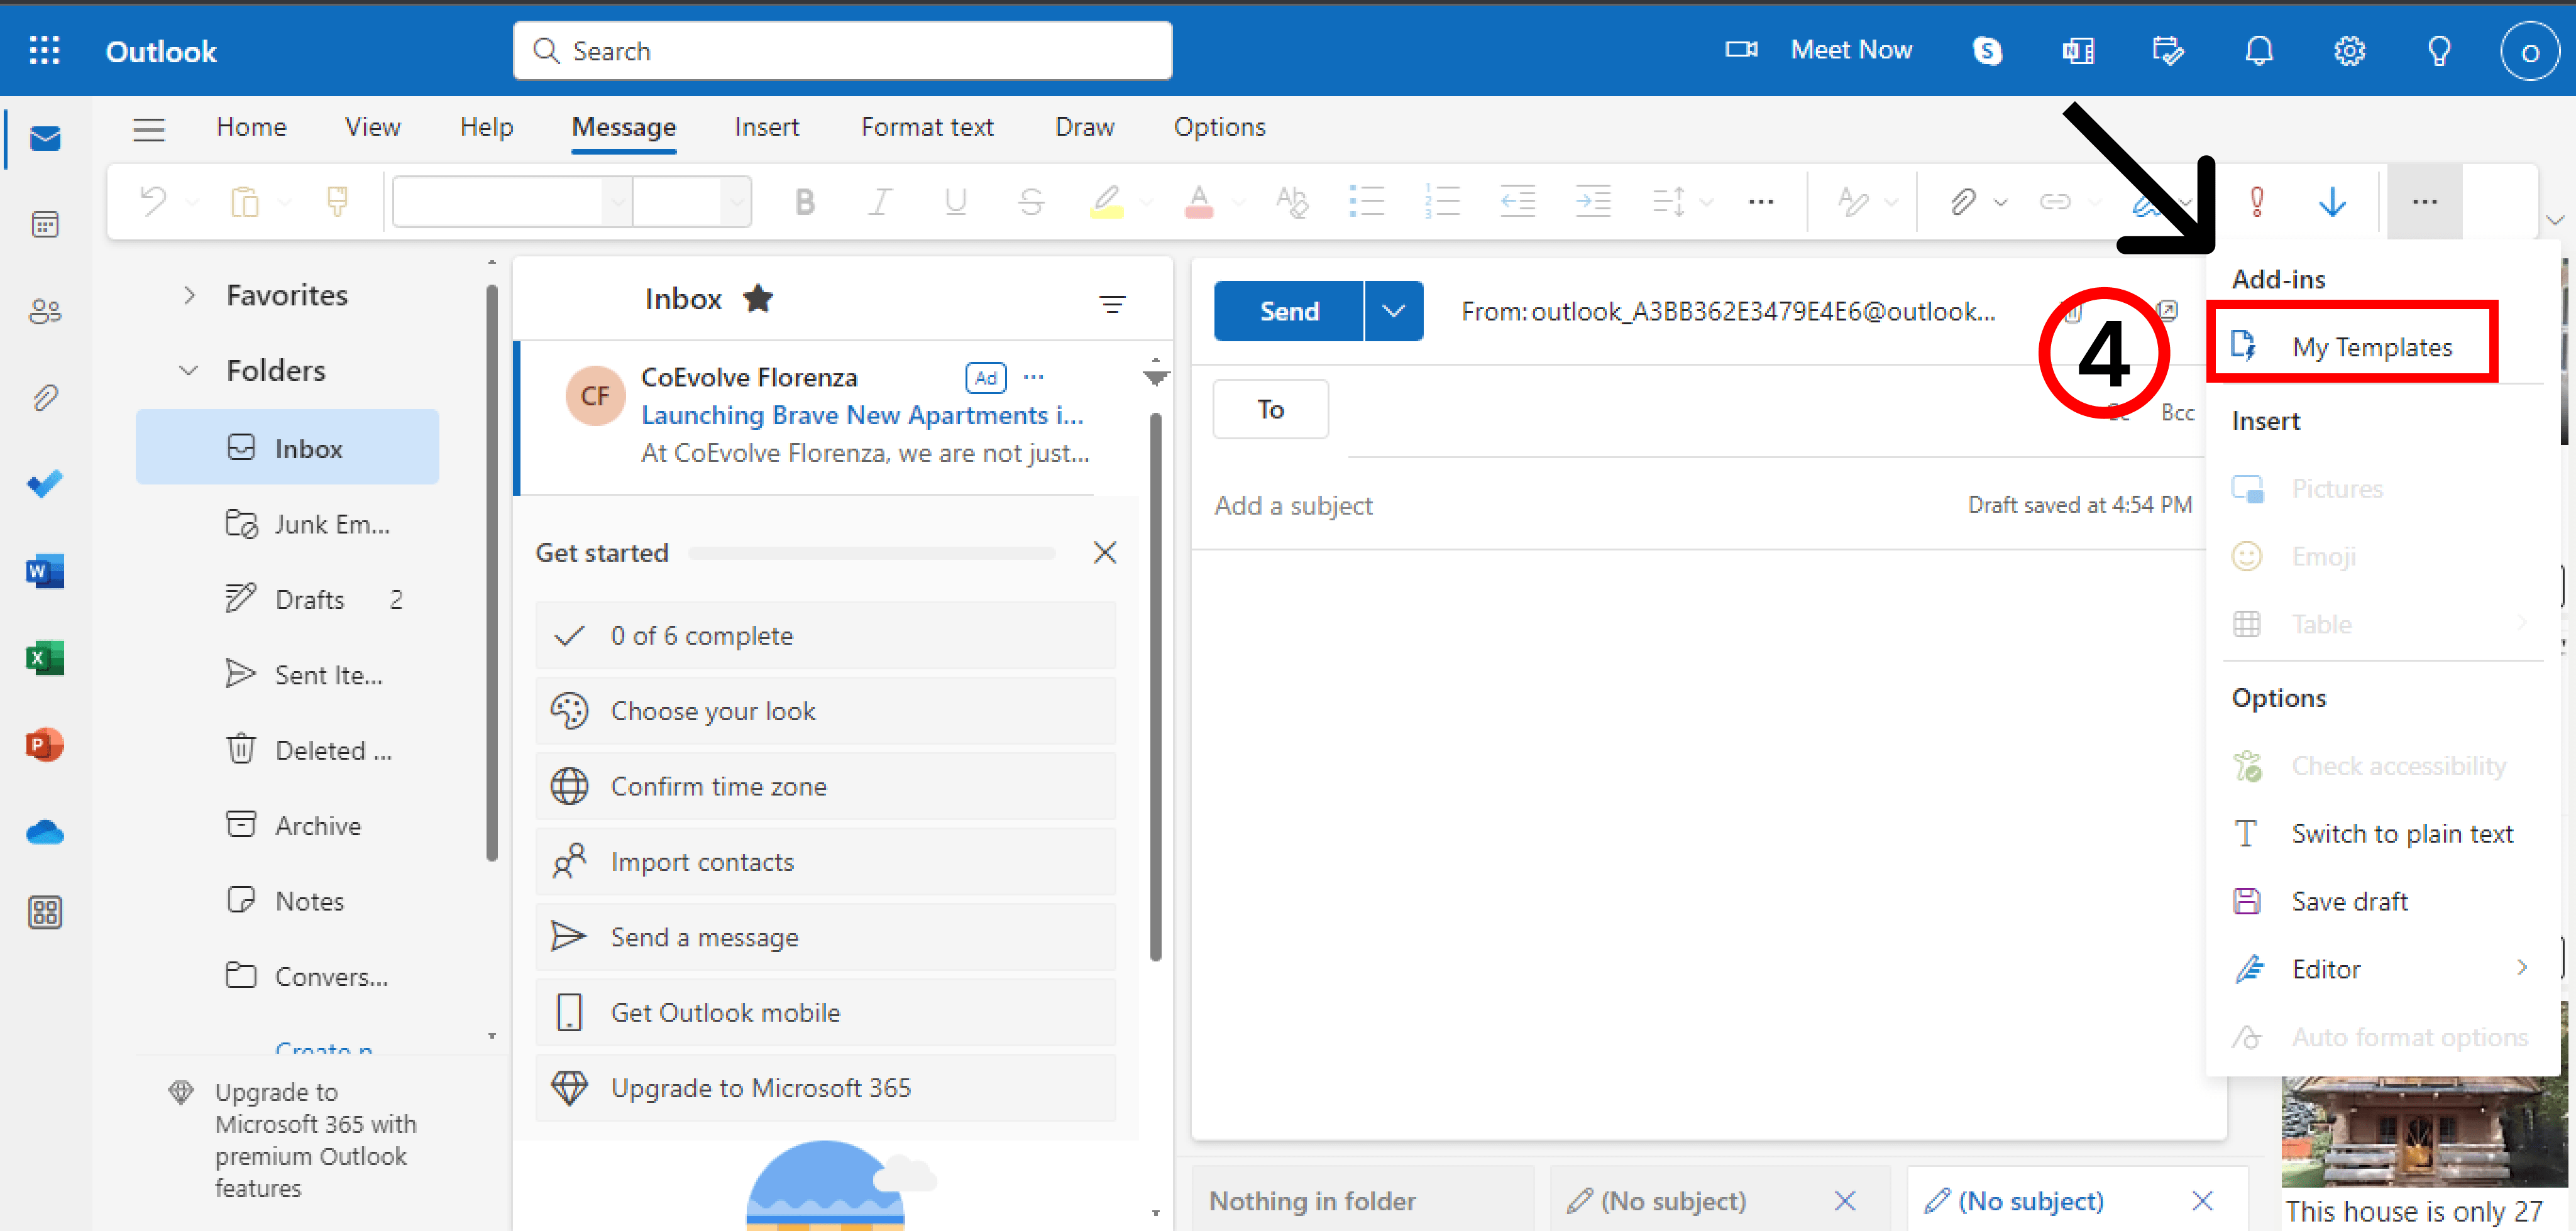Open the Calendar icon in left rail
This screenshot has width=2576, height=1231.
(45, 225)
